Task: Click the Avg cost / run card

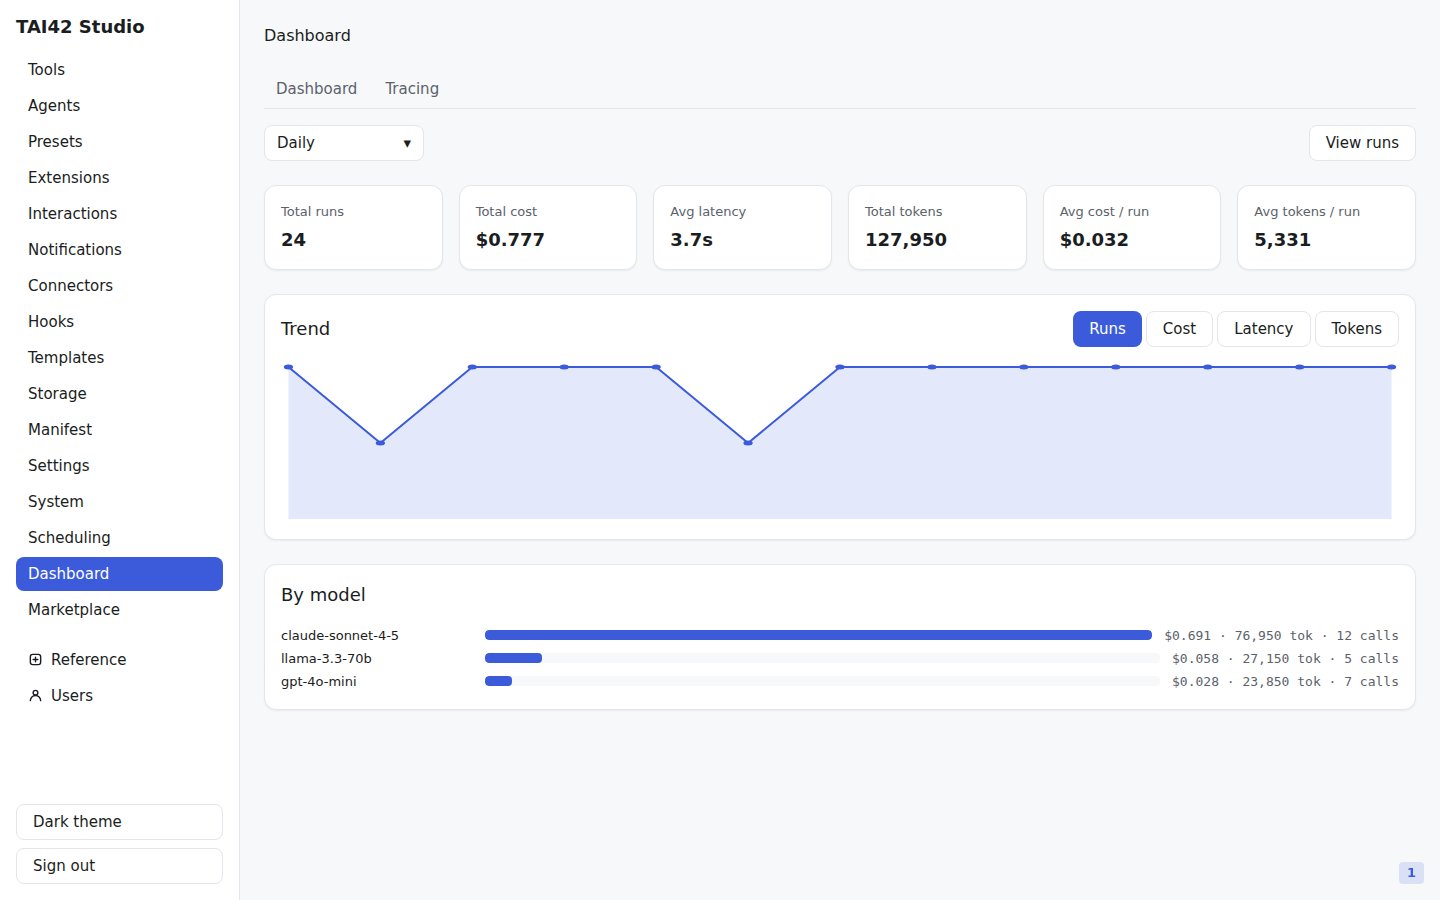Action: click(1132, 227)
